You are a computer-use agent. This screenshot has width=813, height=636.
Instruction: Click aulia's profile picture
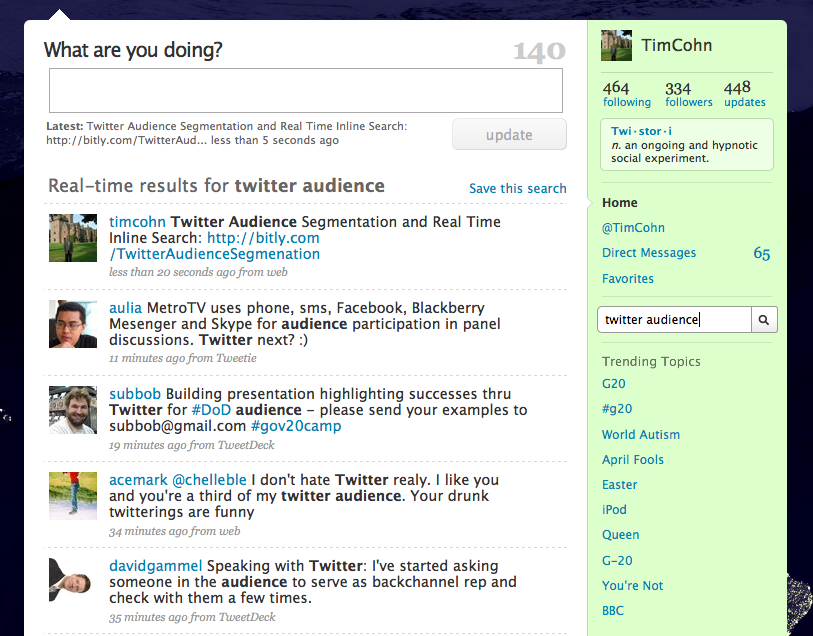click(73, 324)
